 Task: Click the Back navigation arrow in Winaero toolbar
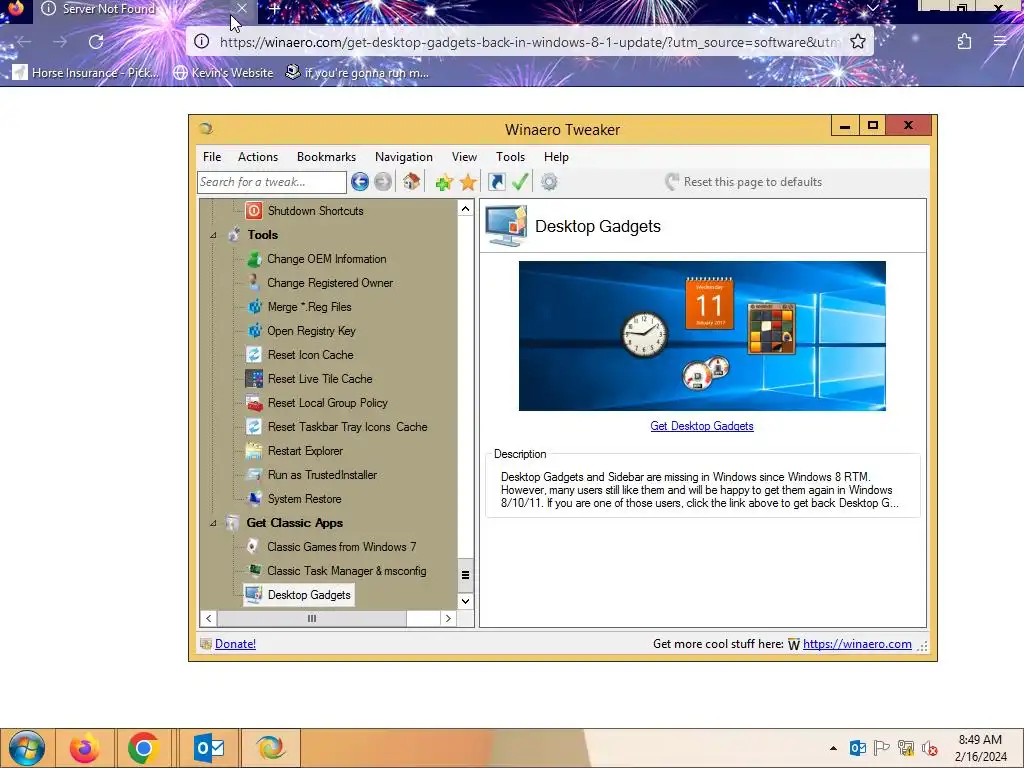pyautogui.click(x=359, y=182)
